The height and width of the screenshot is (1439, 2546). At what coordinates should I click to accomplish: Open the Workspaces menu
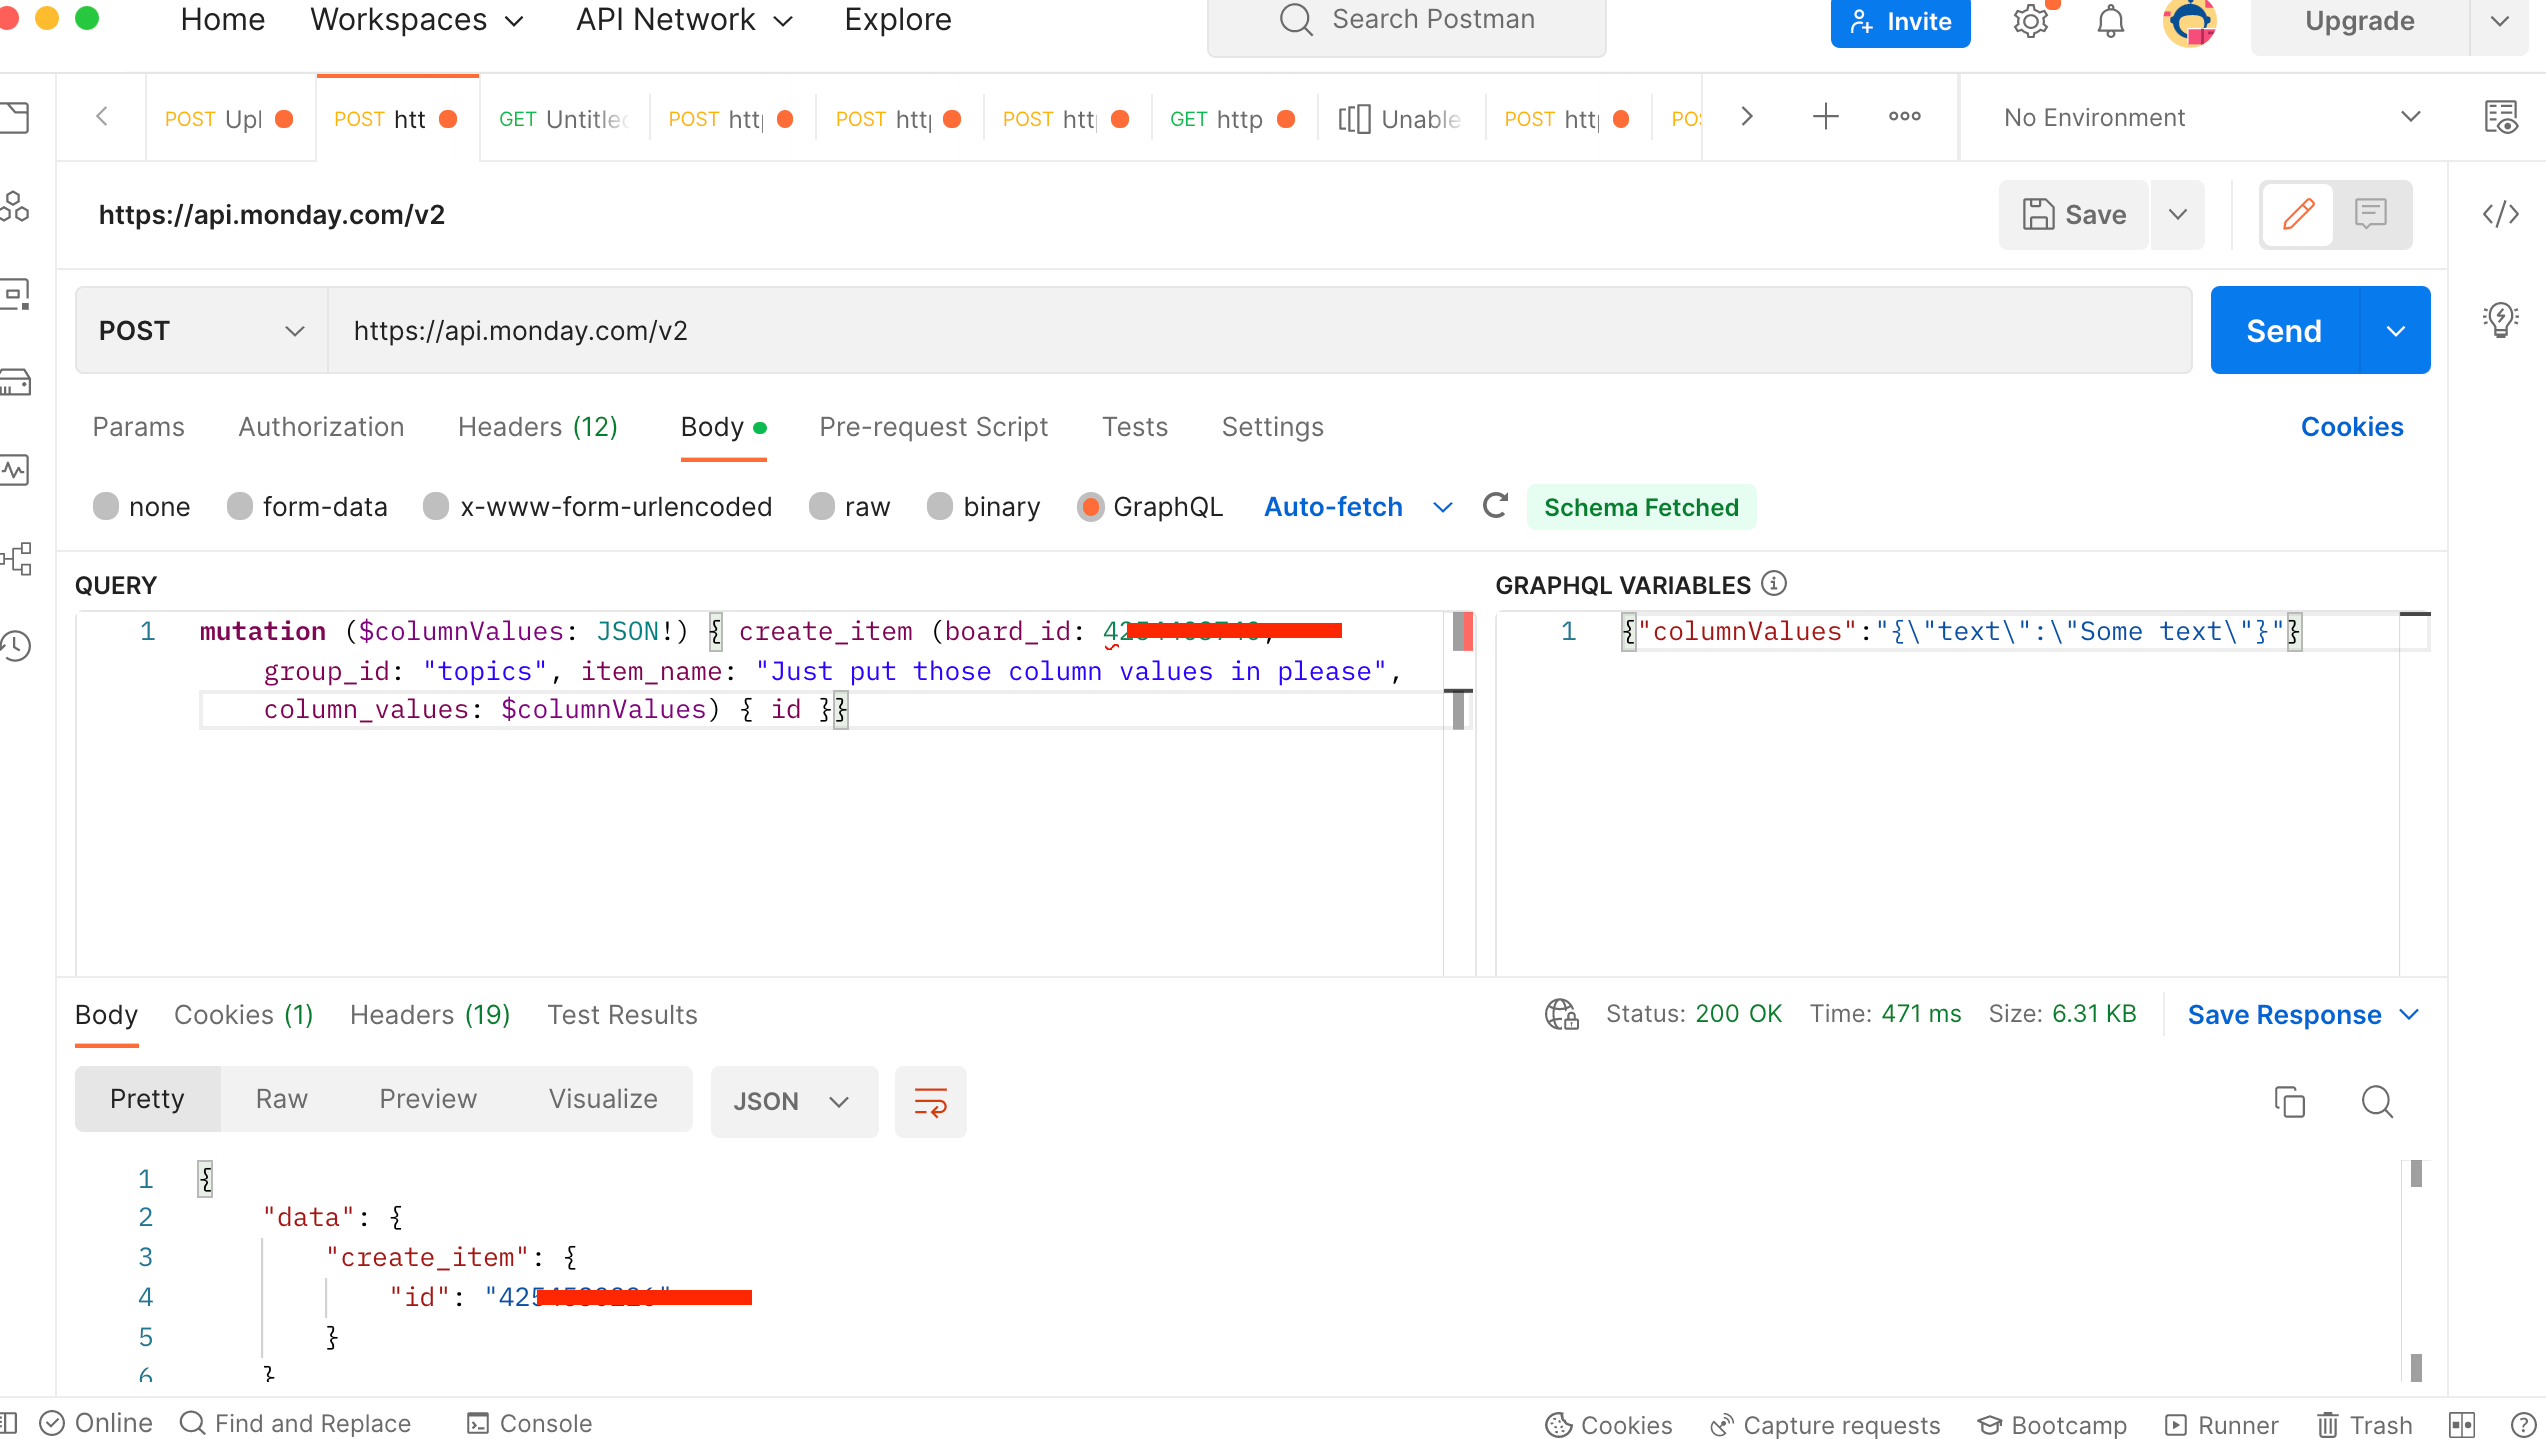pyautogui.click(x=417, y=20)
